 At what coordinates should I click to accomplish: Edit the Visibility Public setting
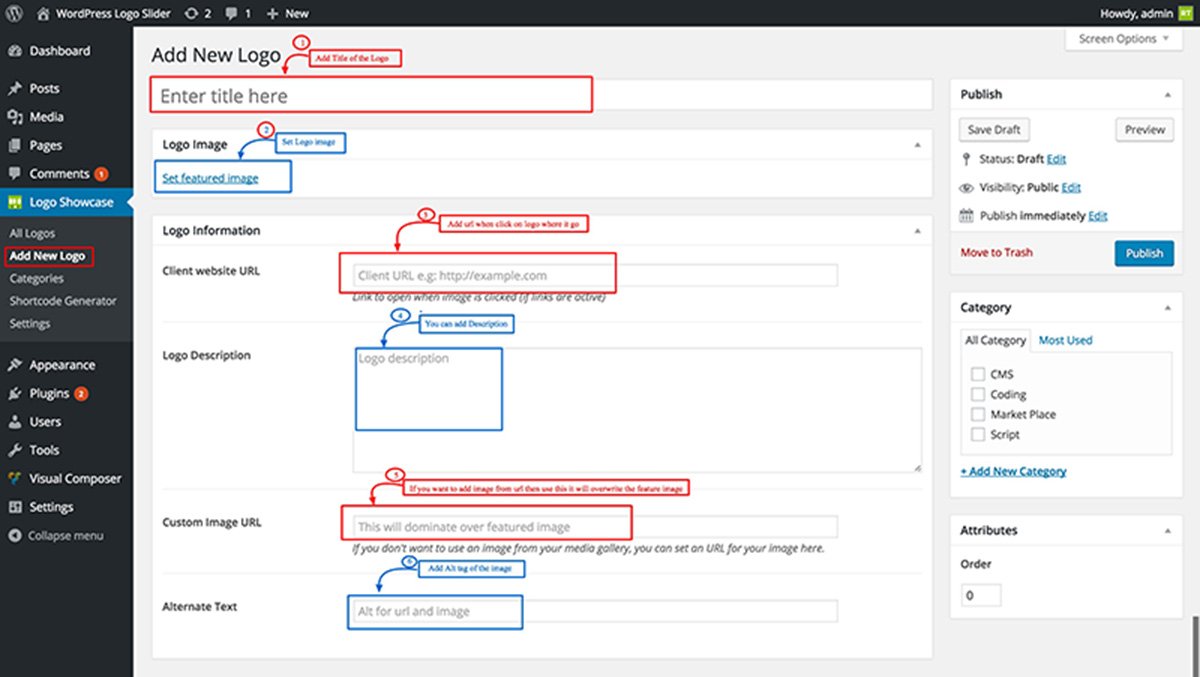1071,187
